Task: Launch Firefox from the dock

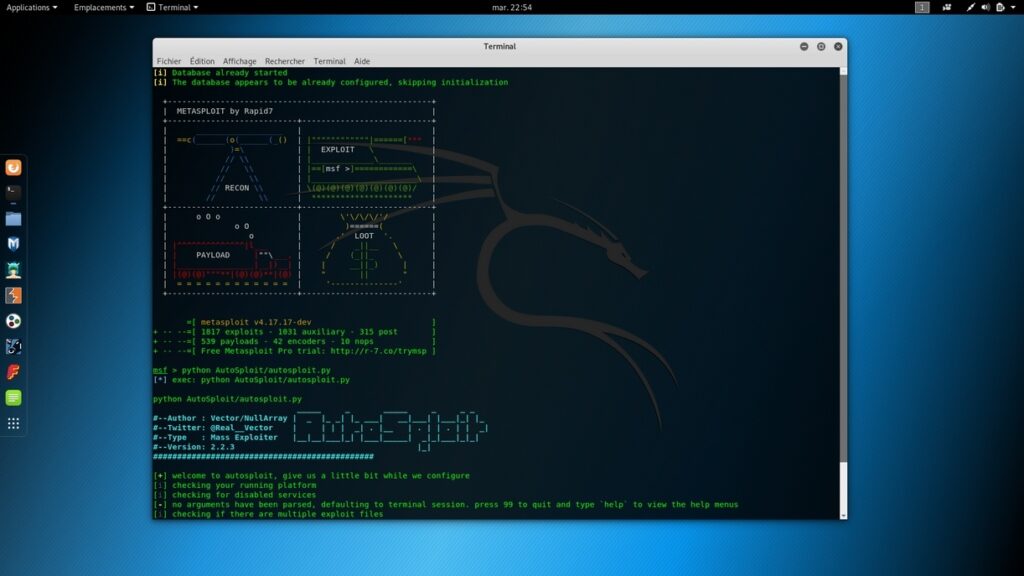Action: (x=13, y=166)
